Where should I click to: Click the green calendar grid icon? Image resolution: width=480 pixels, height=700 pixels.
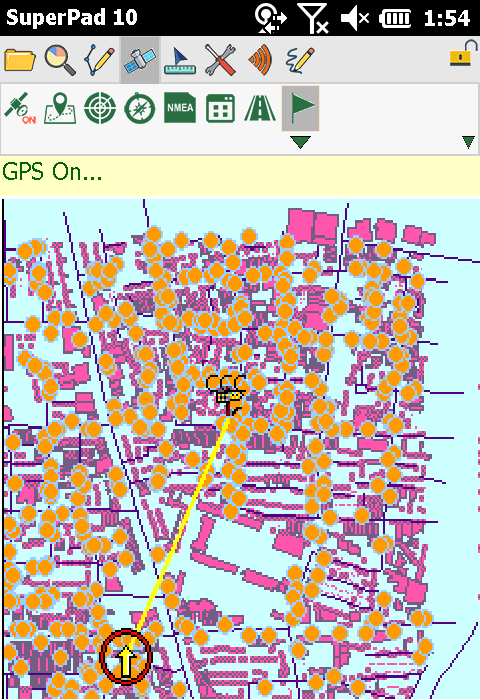[220, 108]
